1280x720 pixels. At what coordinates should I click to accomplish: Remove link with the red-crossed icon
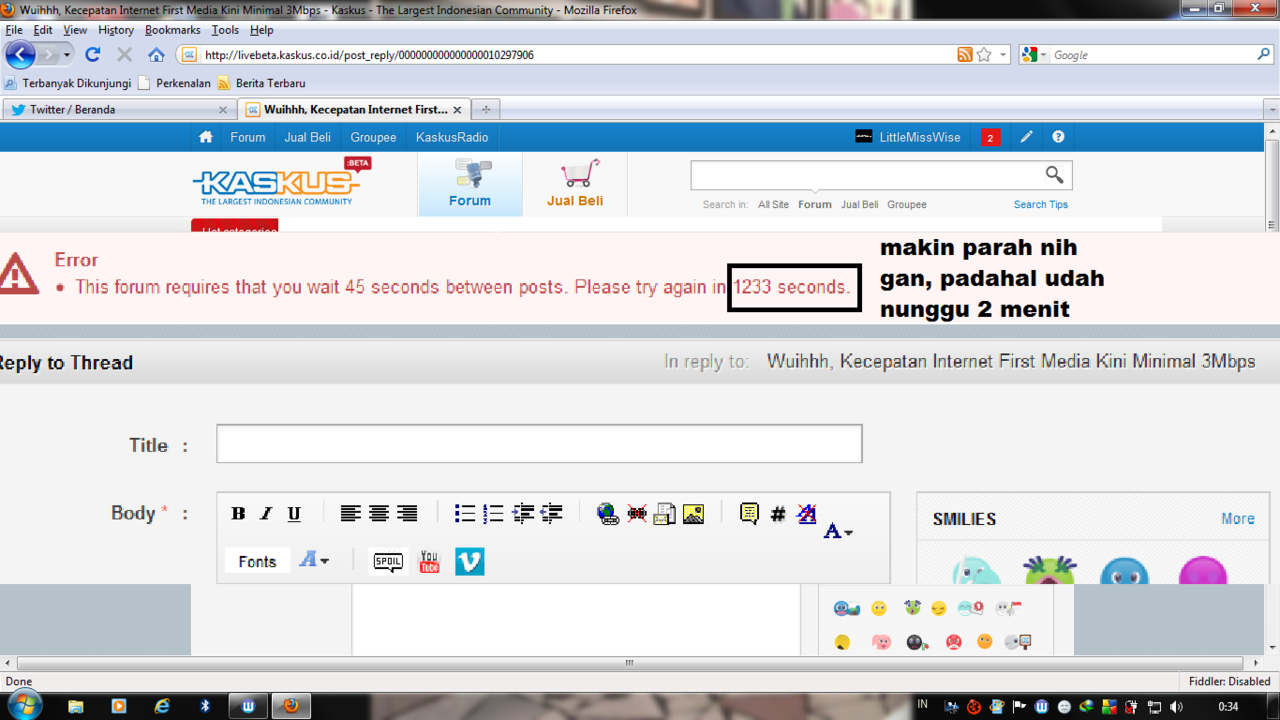coord(637,514)
